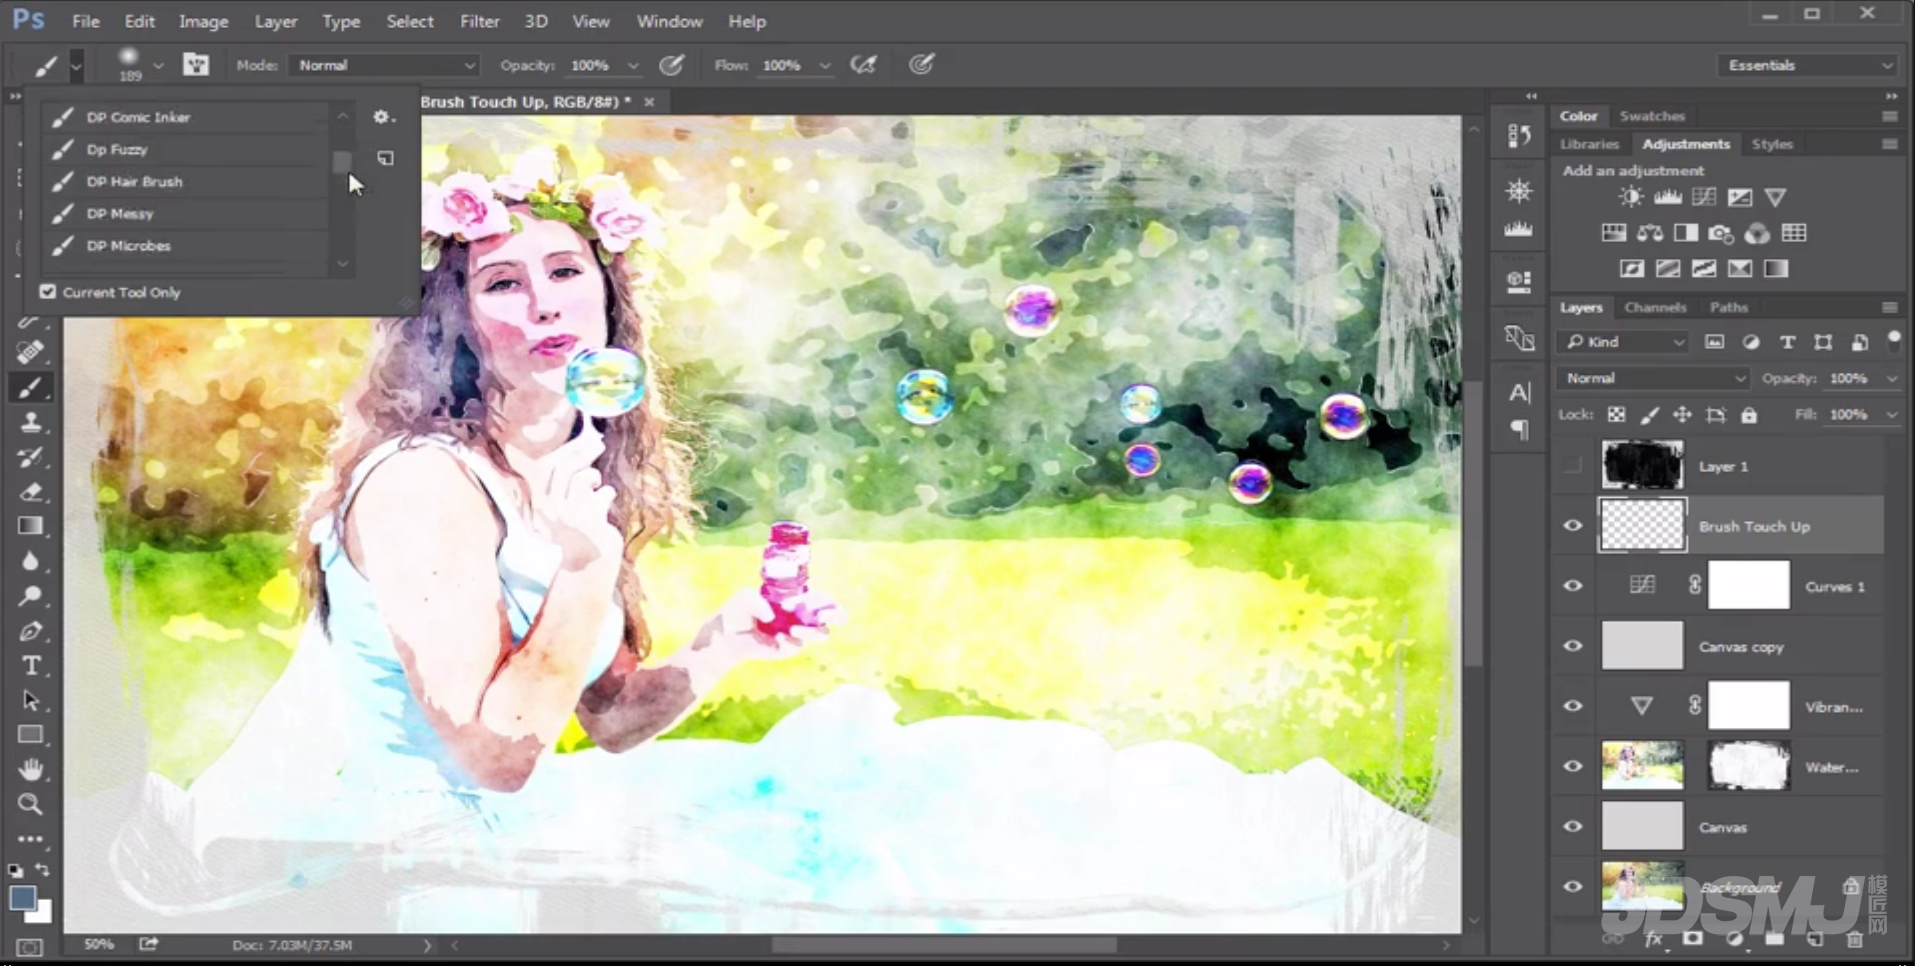Select the Zoom tool
Image resolution: width=1915 pixels, height=966 pixels.
[30, 804]
